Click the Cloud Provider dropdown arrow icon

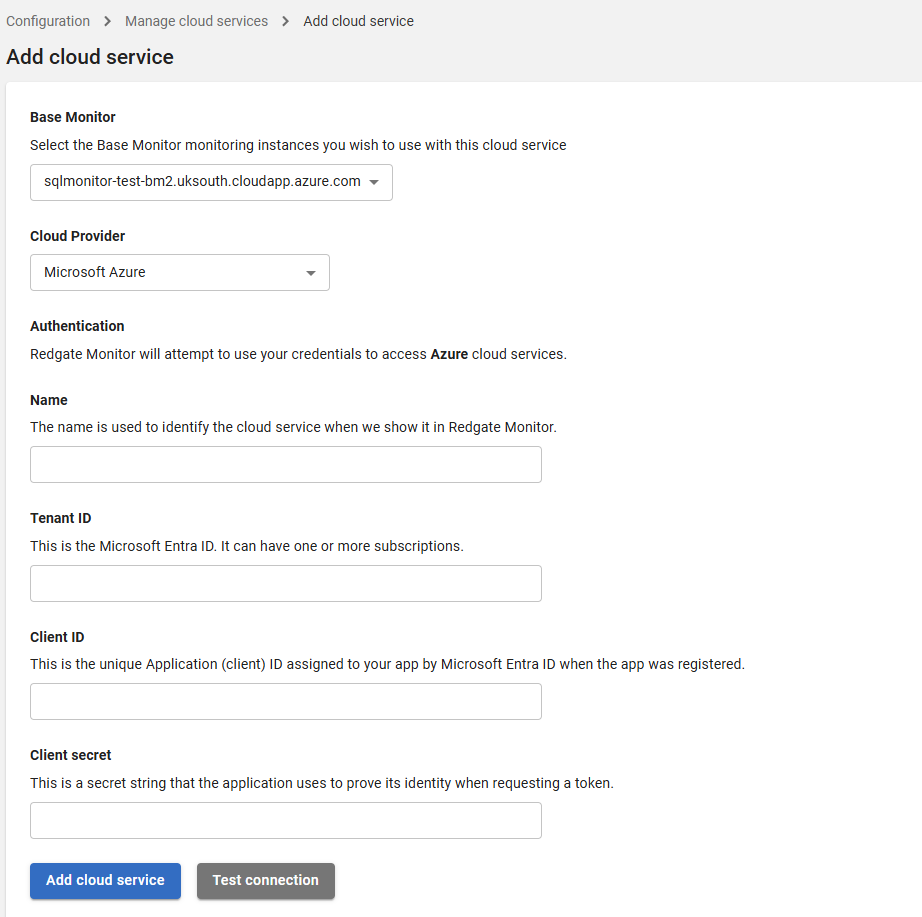pos(311,273)
